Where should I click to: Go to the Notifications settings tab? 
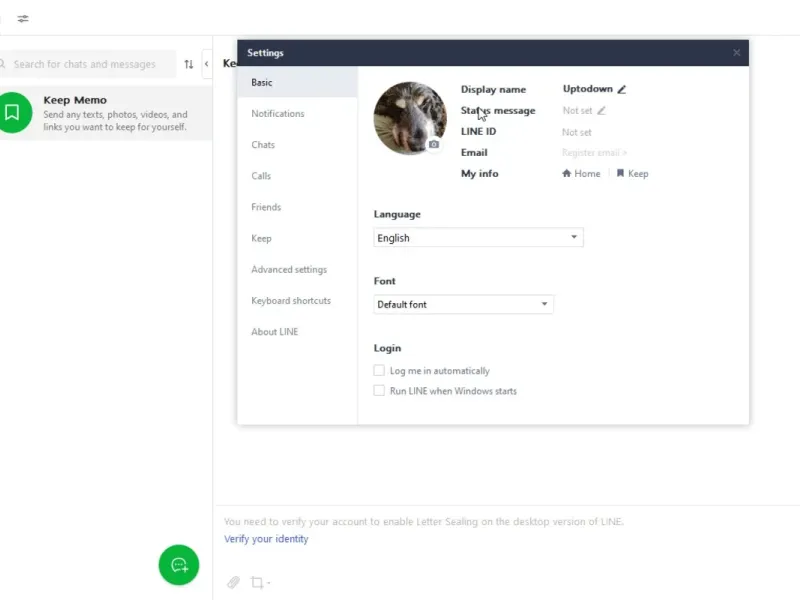point(297,114)
